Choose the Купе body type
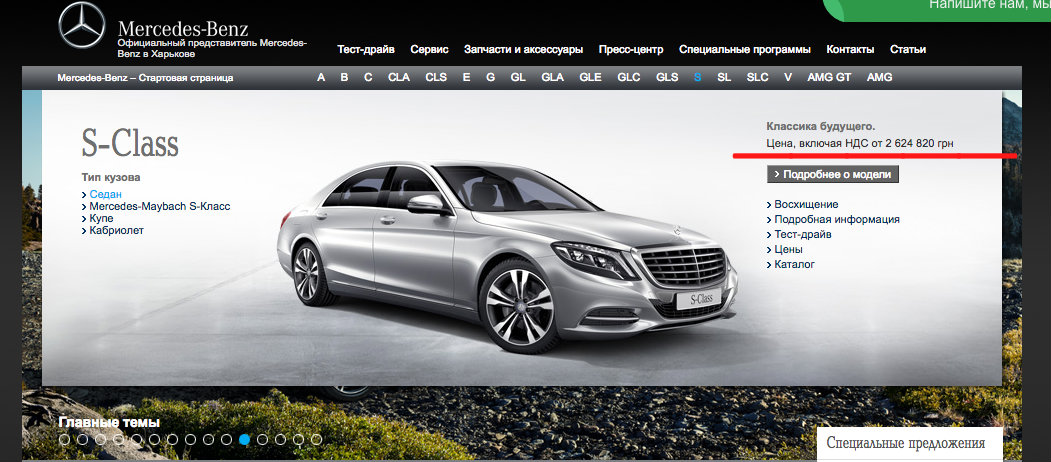 [x=101, y=219]
